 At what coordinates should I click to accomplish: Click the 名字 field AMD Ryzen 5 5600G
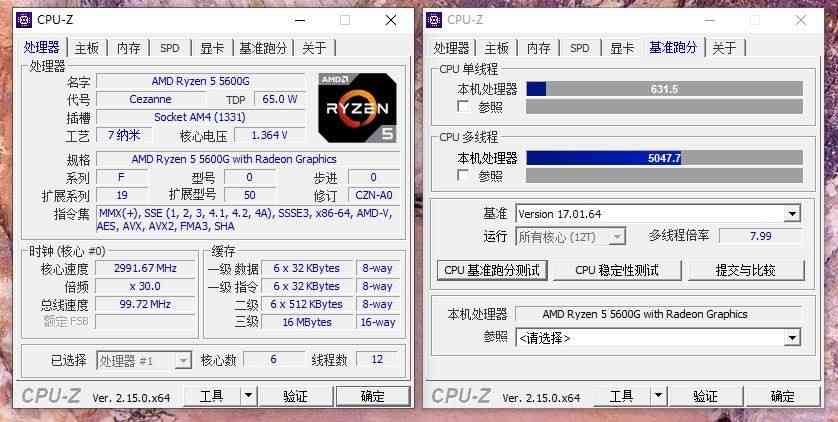tap(200, 81)
